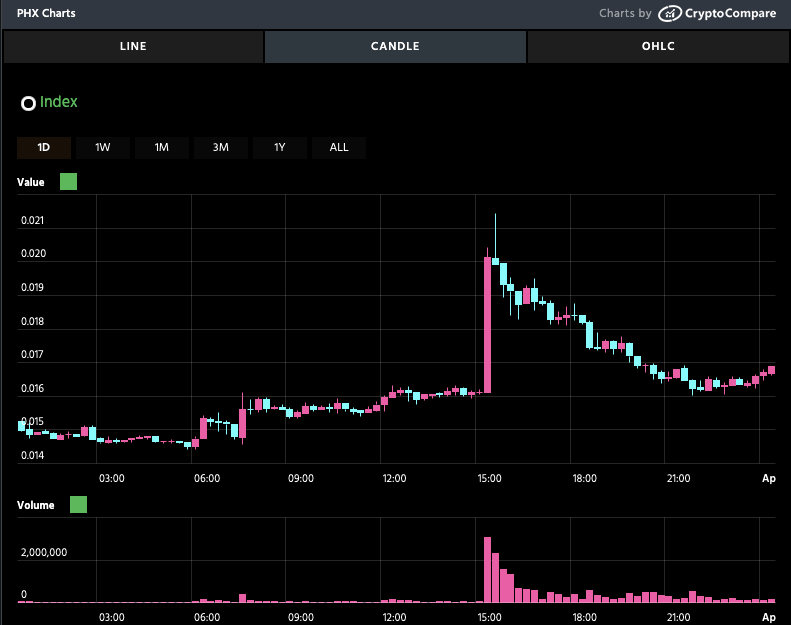Pick the 3M time range
This screenshot has width=791, height=625.
(221, 148)
